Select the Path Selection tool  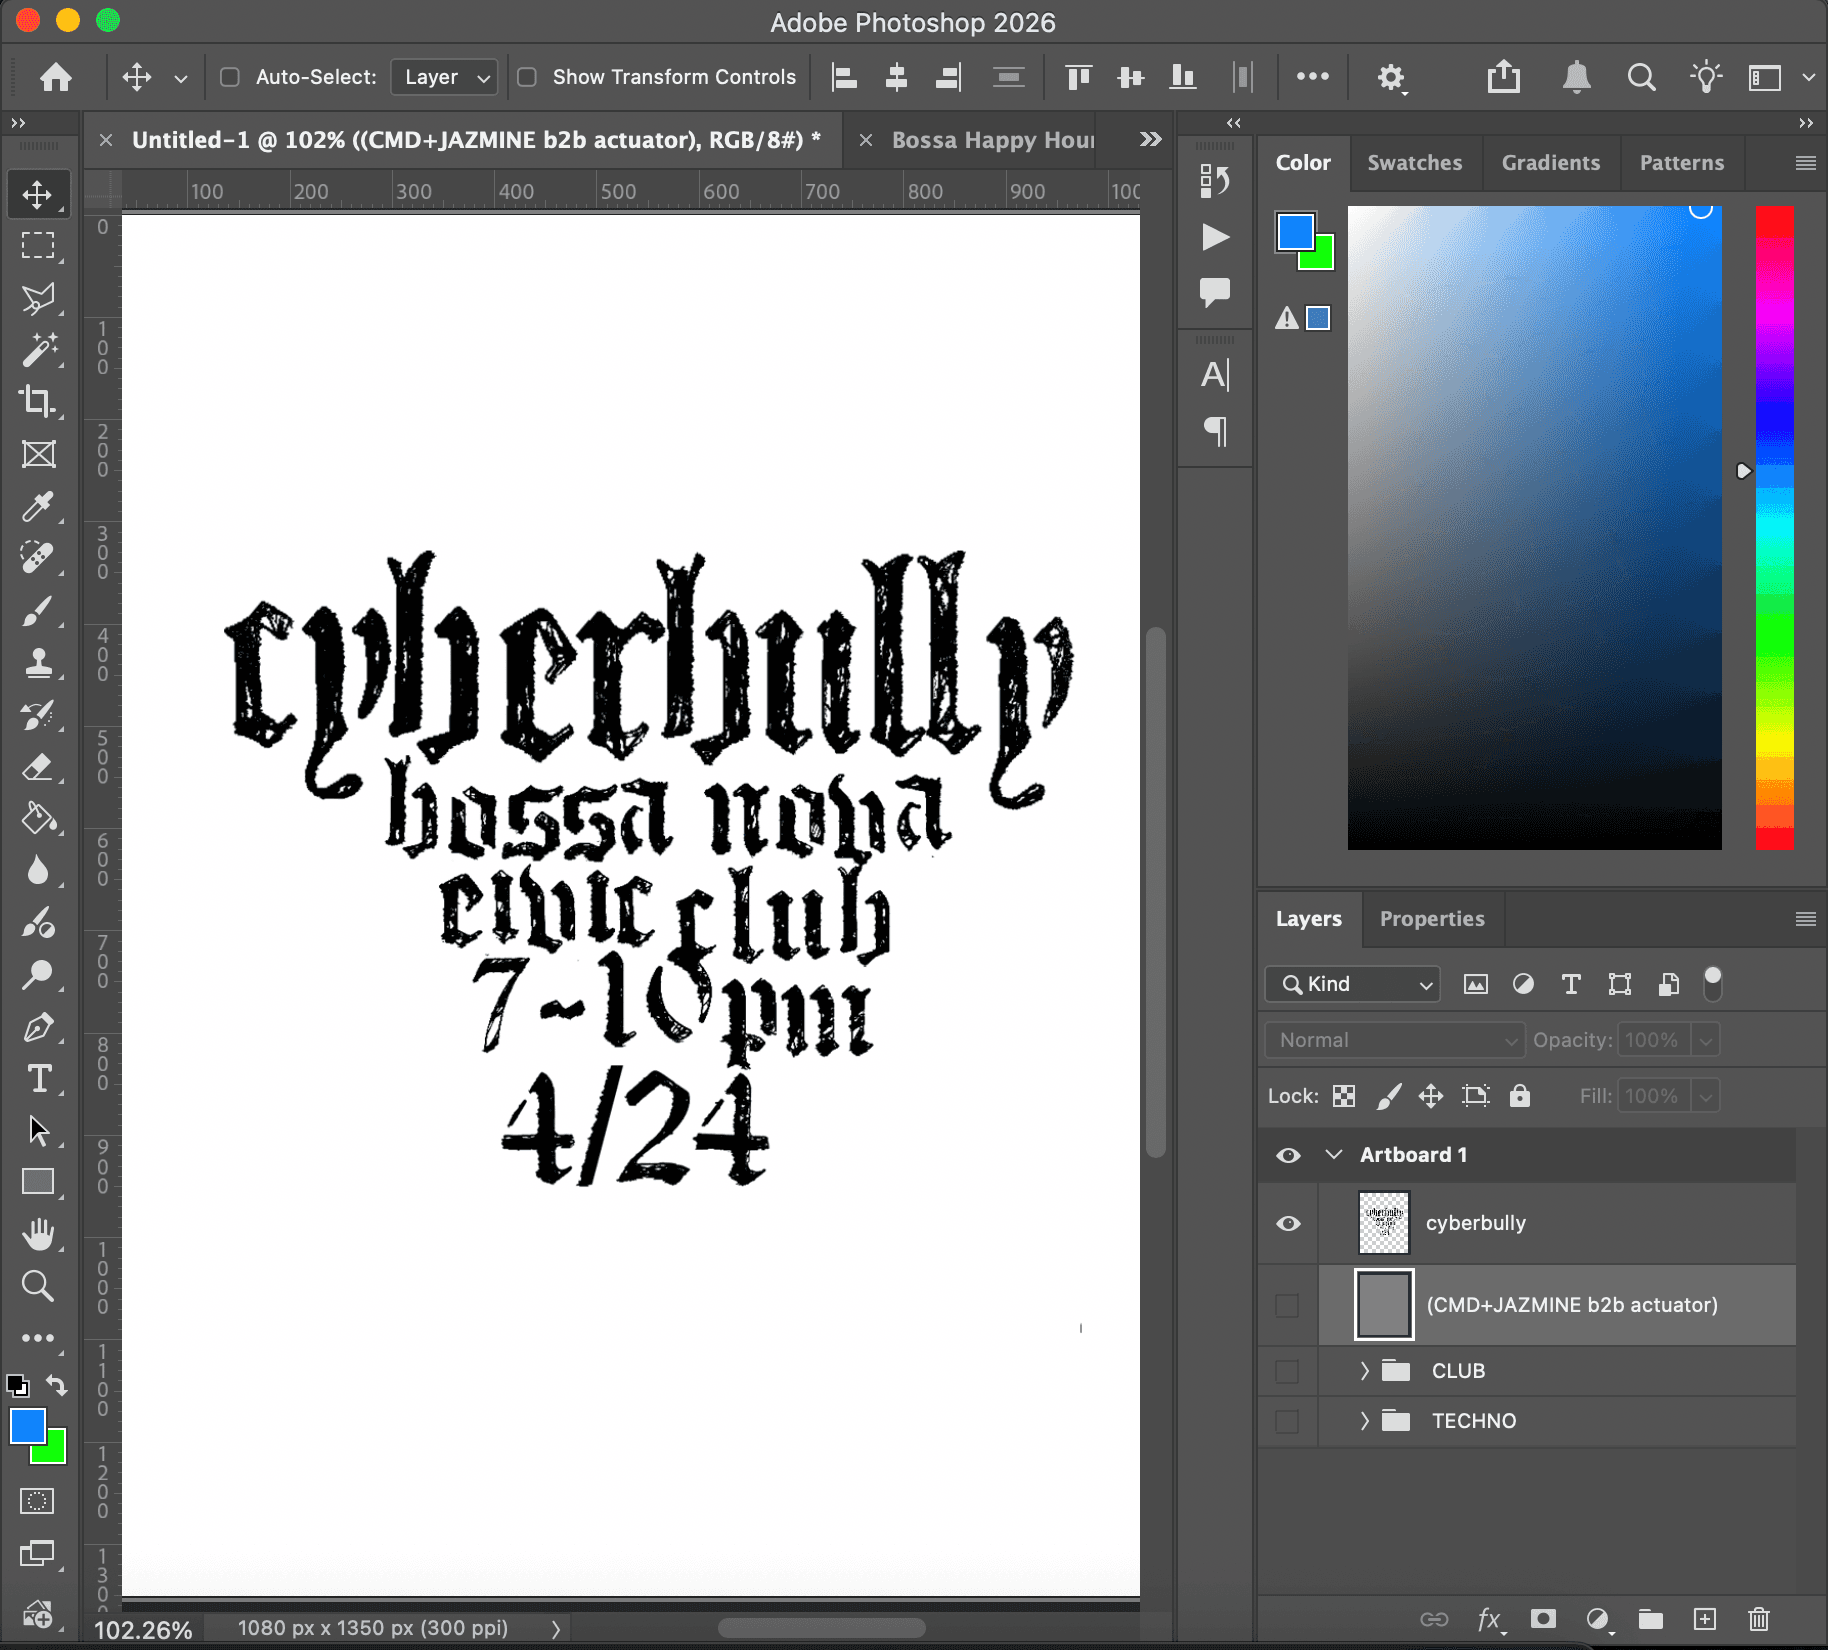38,1131
